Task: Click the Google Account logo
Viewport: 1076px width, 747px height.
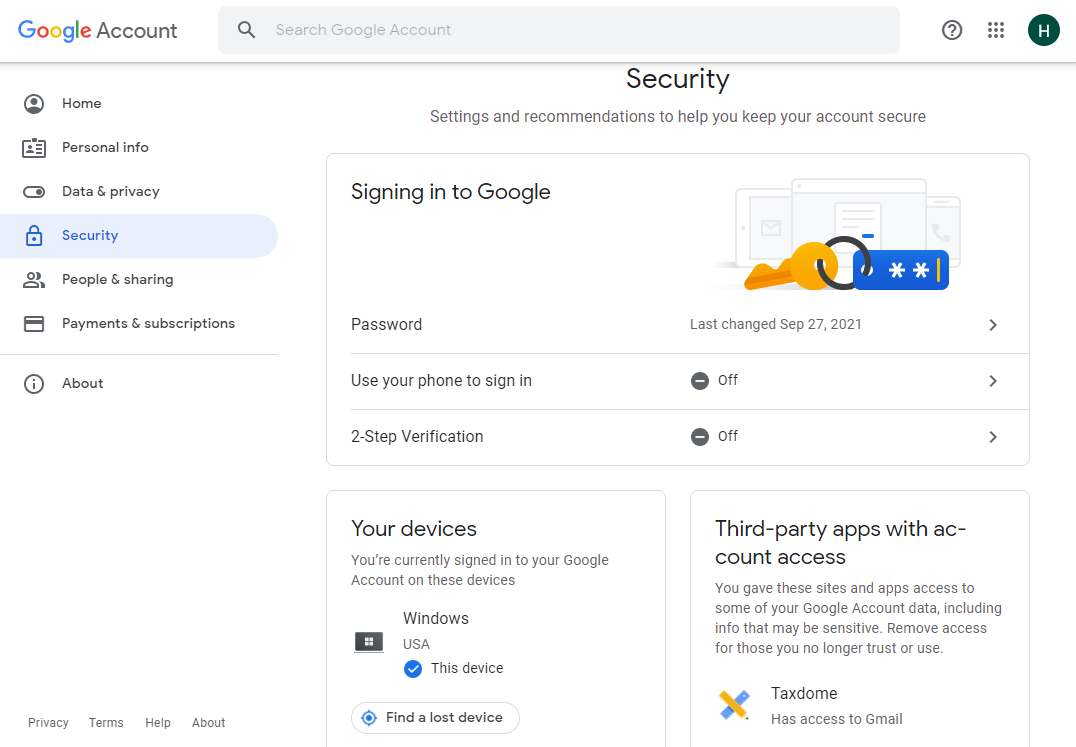Action: coord(98,30)
